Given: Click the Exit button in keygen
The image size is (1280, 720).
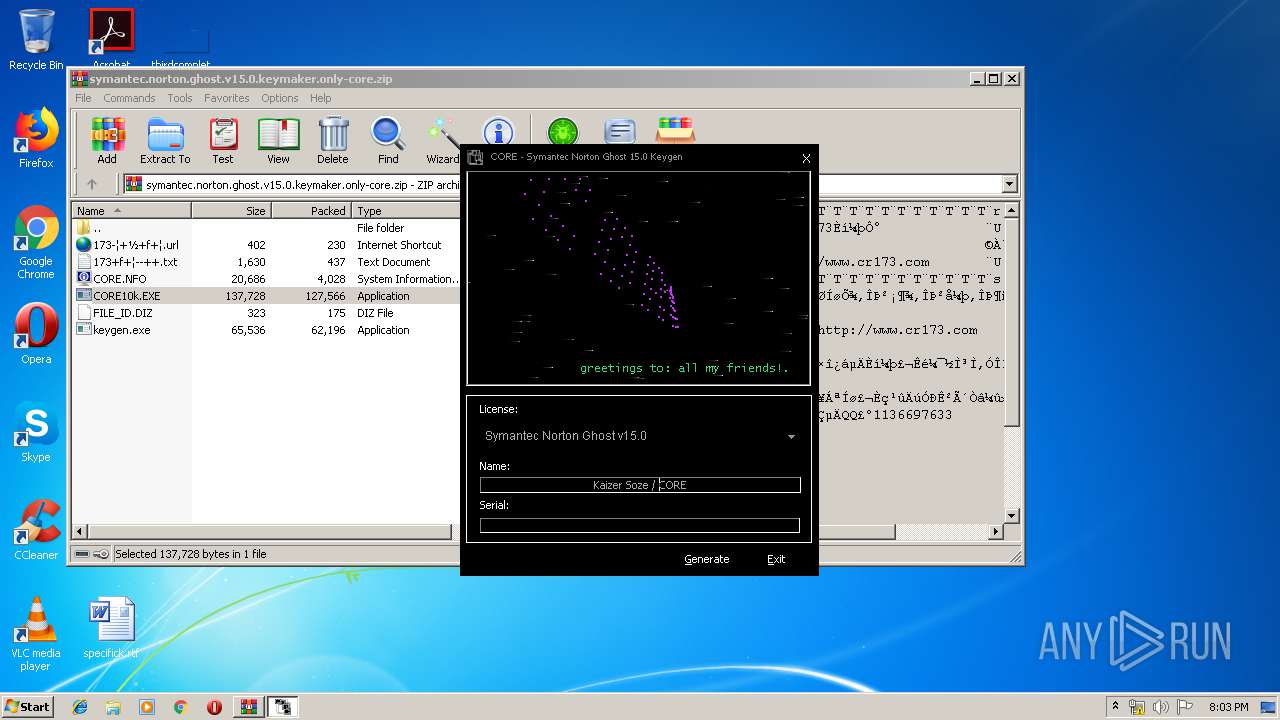Looking at the screenshot, I should [776, 559].
